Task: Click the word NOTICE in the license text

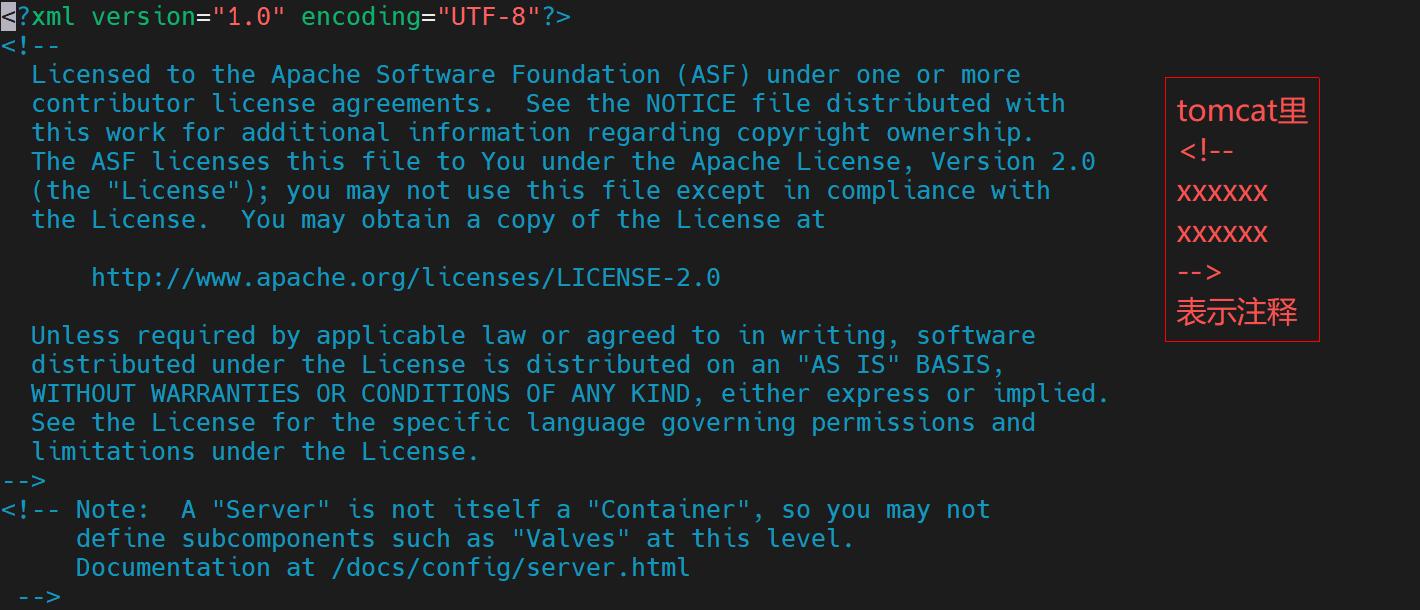Action: pos(690,103)
